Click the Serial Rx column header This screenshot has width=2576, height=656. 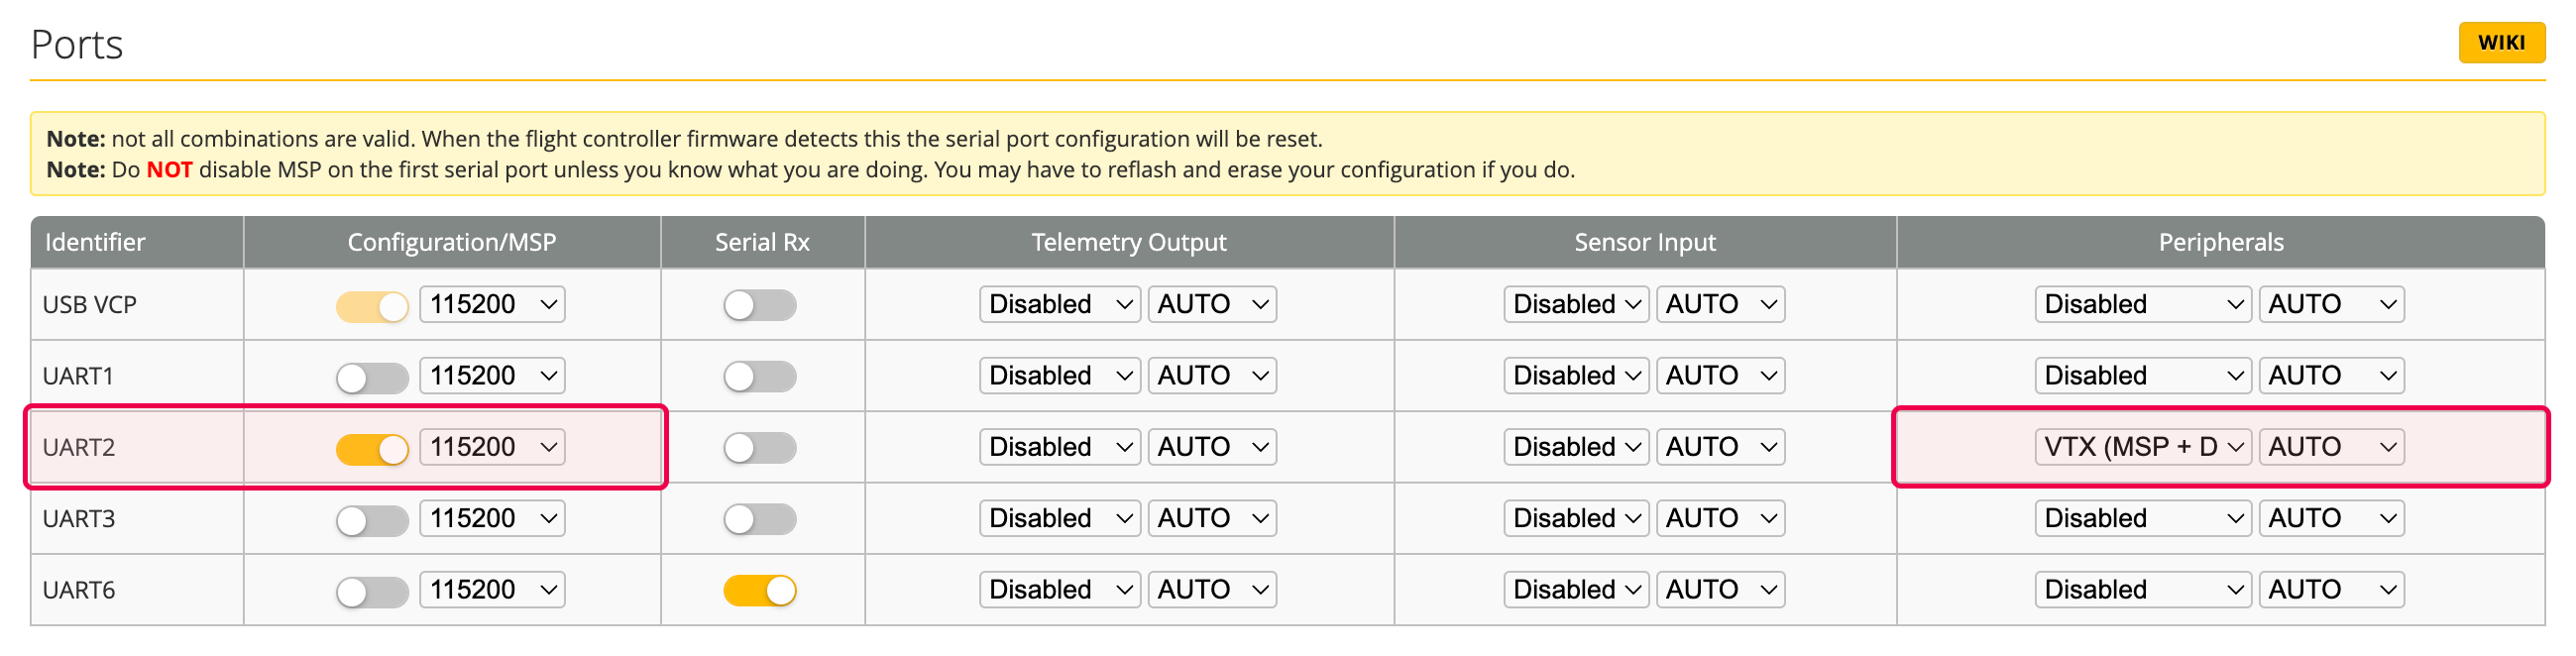(762, 242)
